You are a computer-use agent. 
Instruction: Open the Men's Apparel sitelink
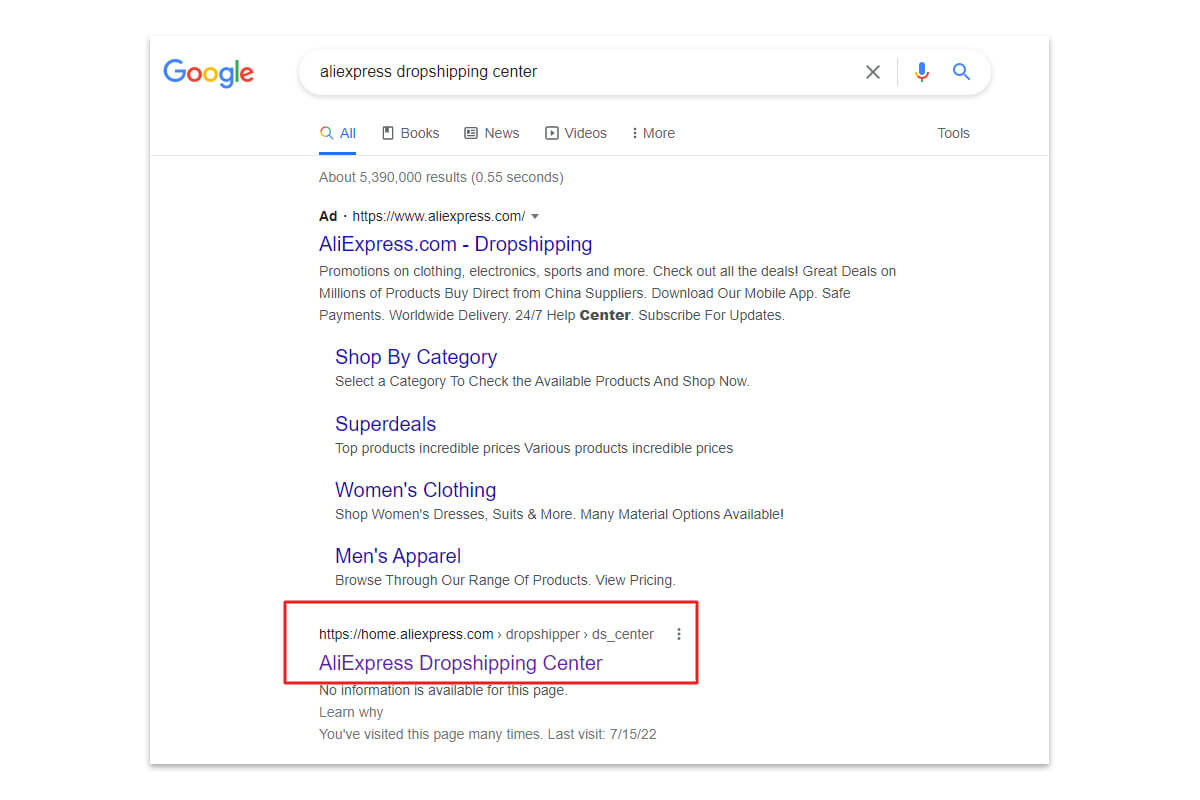(x=398, y=556)
